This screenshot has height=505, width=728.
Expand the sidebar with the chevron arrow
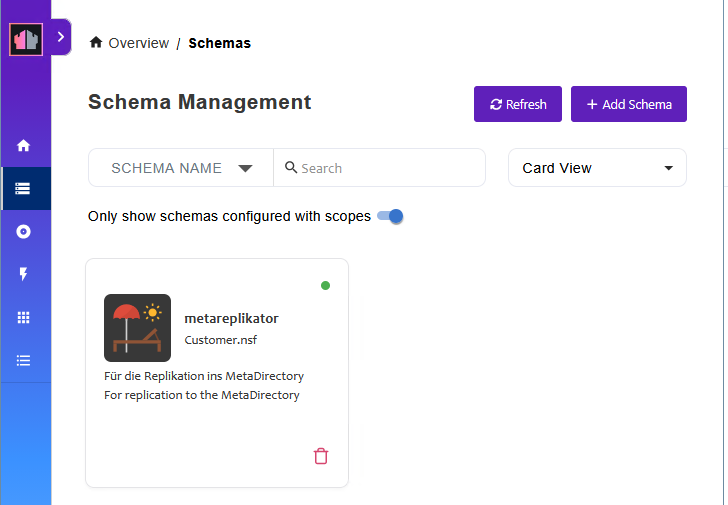click(x=61, y=37)
